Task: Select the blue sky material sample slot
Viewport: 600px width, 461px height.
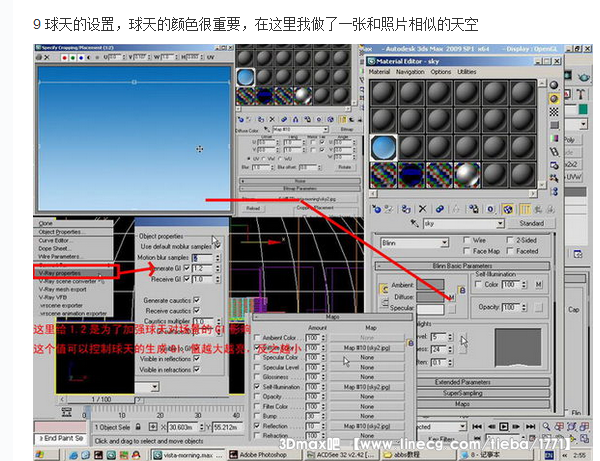Action: (383, 147)
